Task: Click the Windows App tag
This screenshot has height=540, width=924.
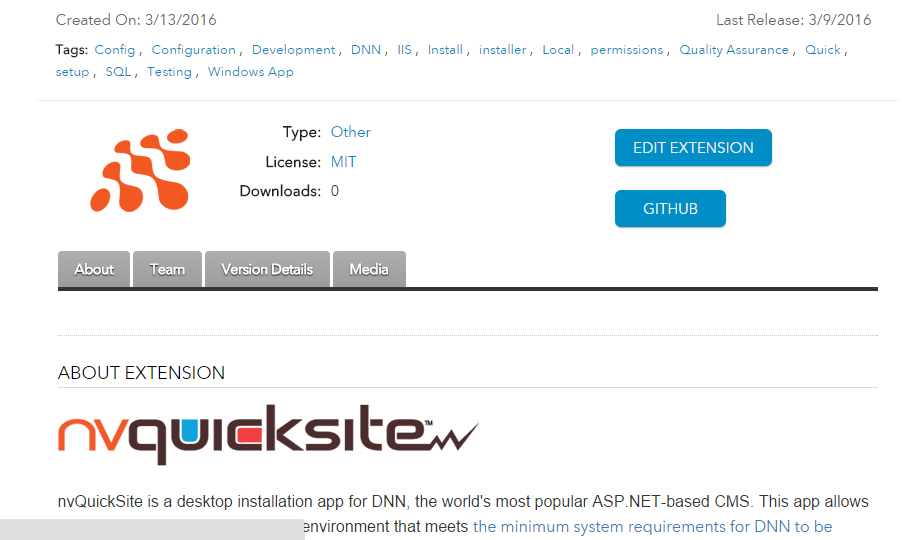Action: 250,72
